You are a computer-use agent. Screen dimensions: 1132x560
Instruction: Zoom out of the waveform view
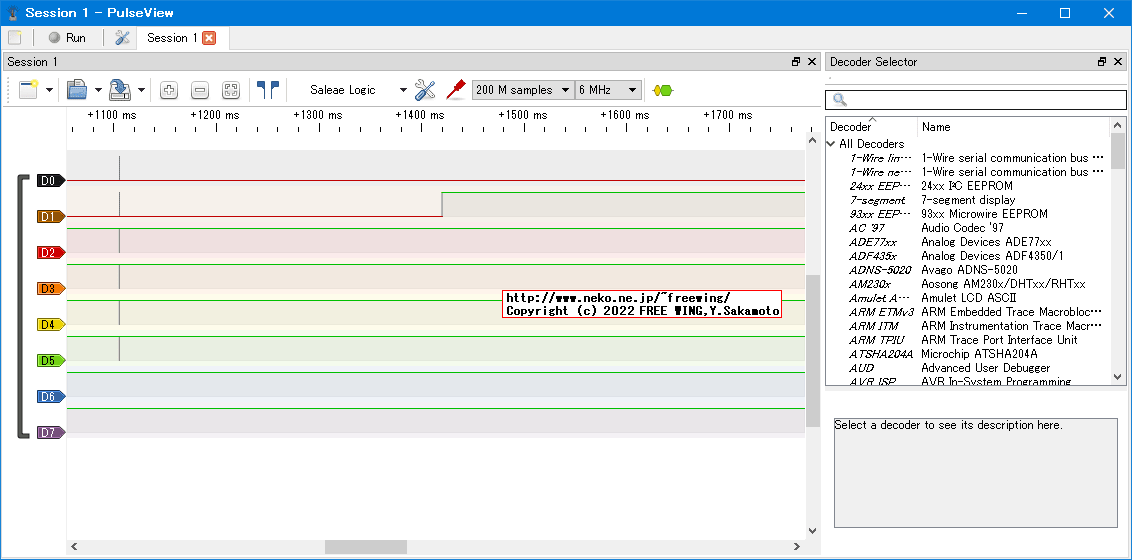[200, 90]
